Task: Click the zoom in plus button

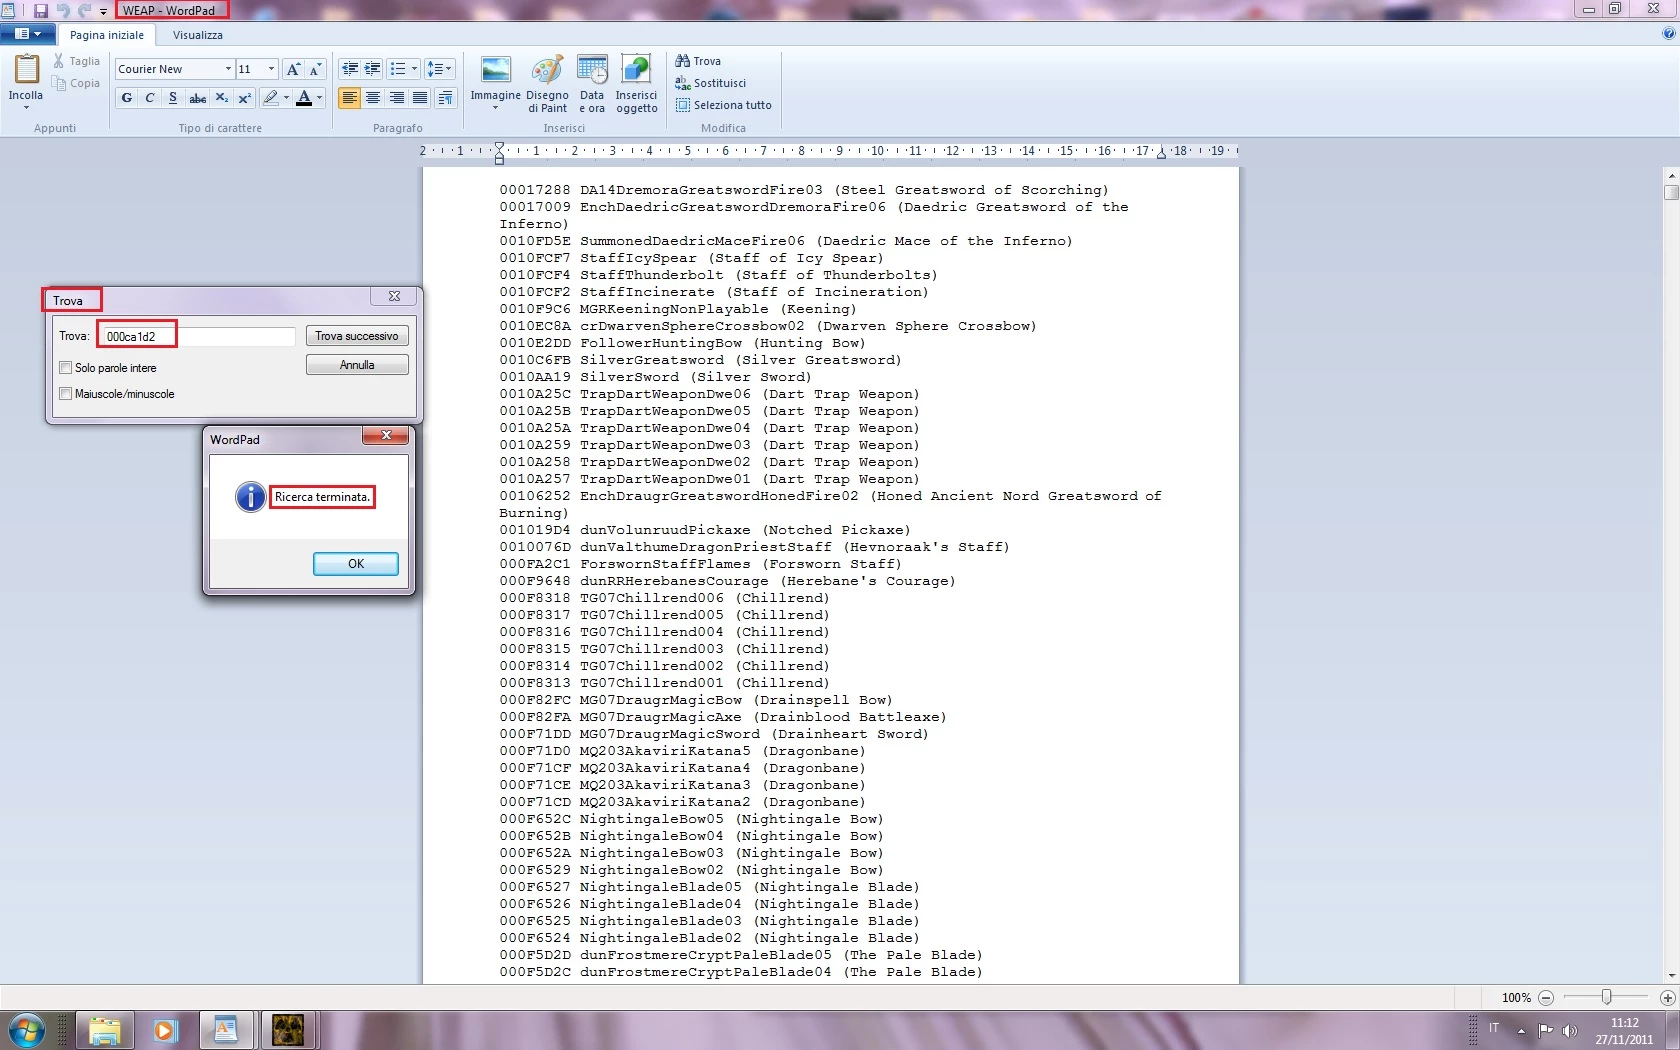Action: 1667,998
